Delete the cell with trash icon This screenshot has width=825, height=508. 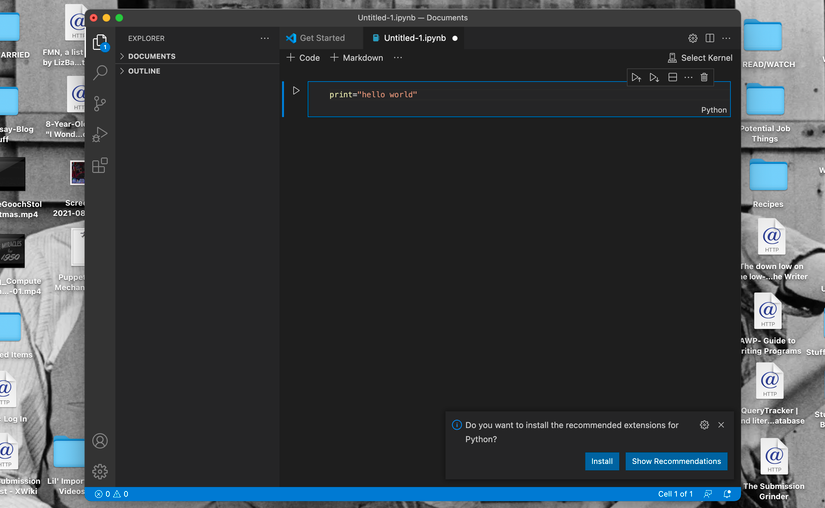point(704,77)
